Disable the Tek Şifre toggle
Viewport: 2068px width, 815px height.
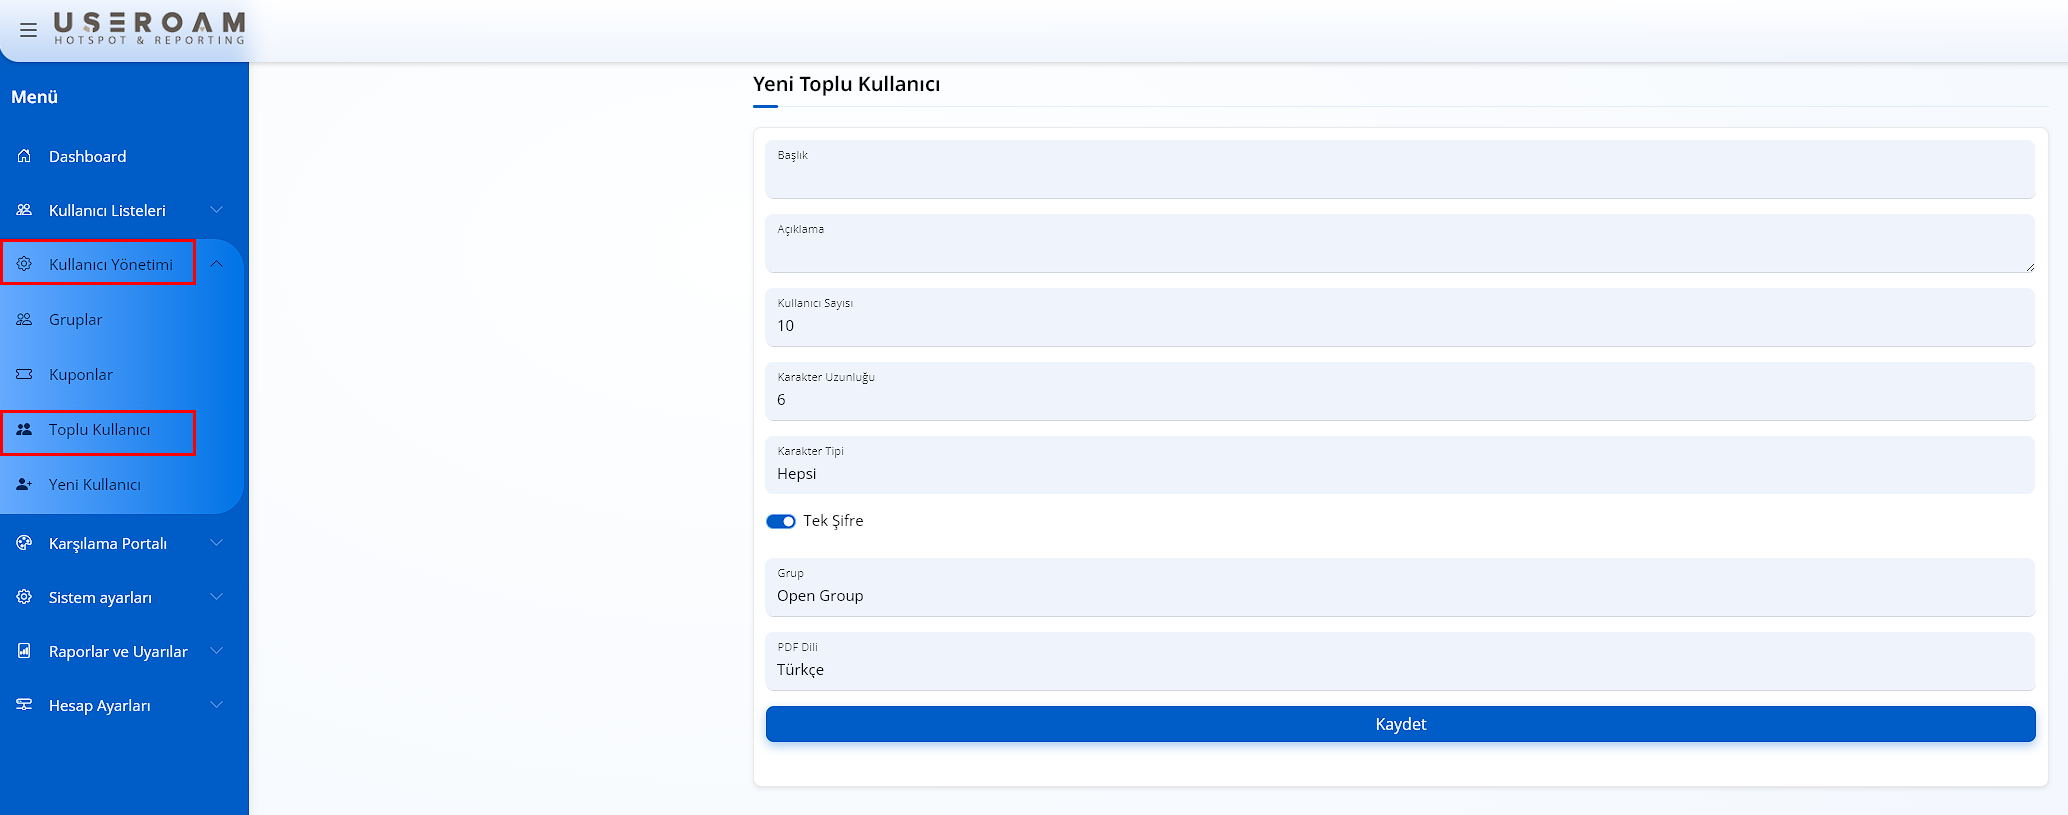pyautogui.click(x=780, y=521)
